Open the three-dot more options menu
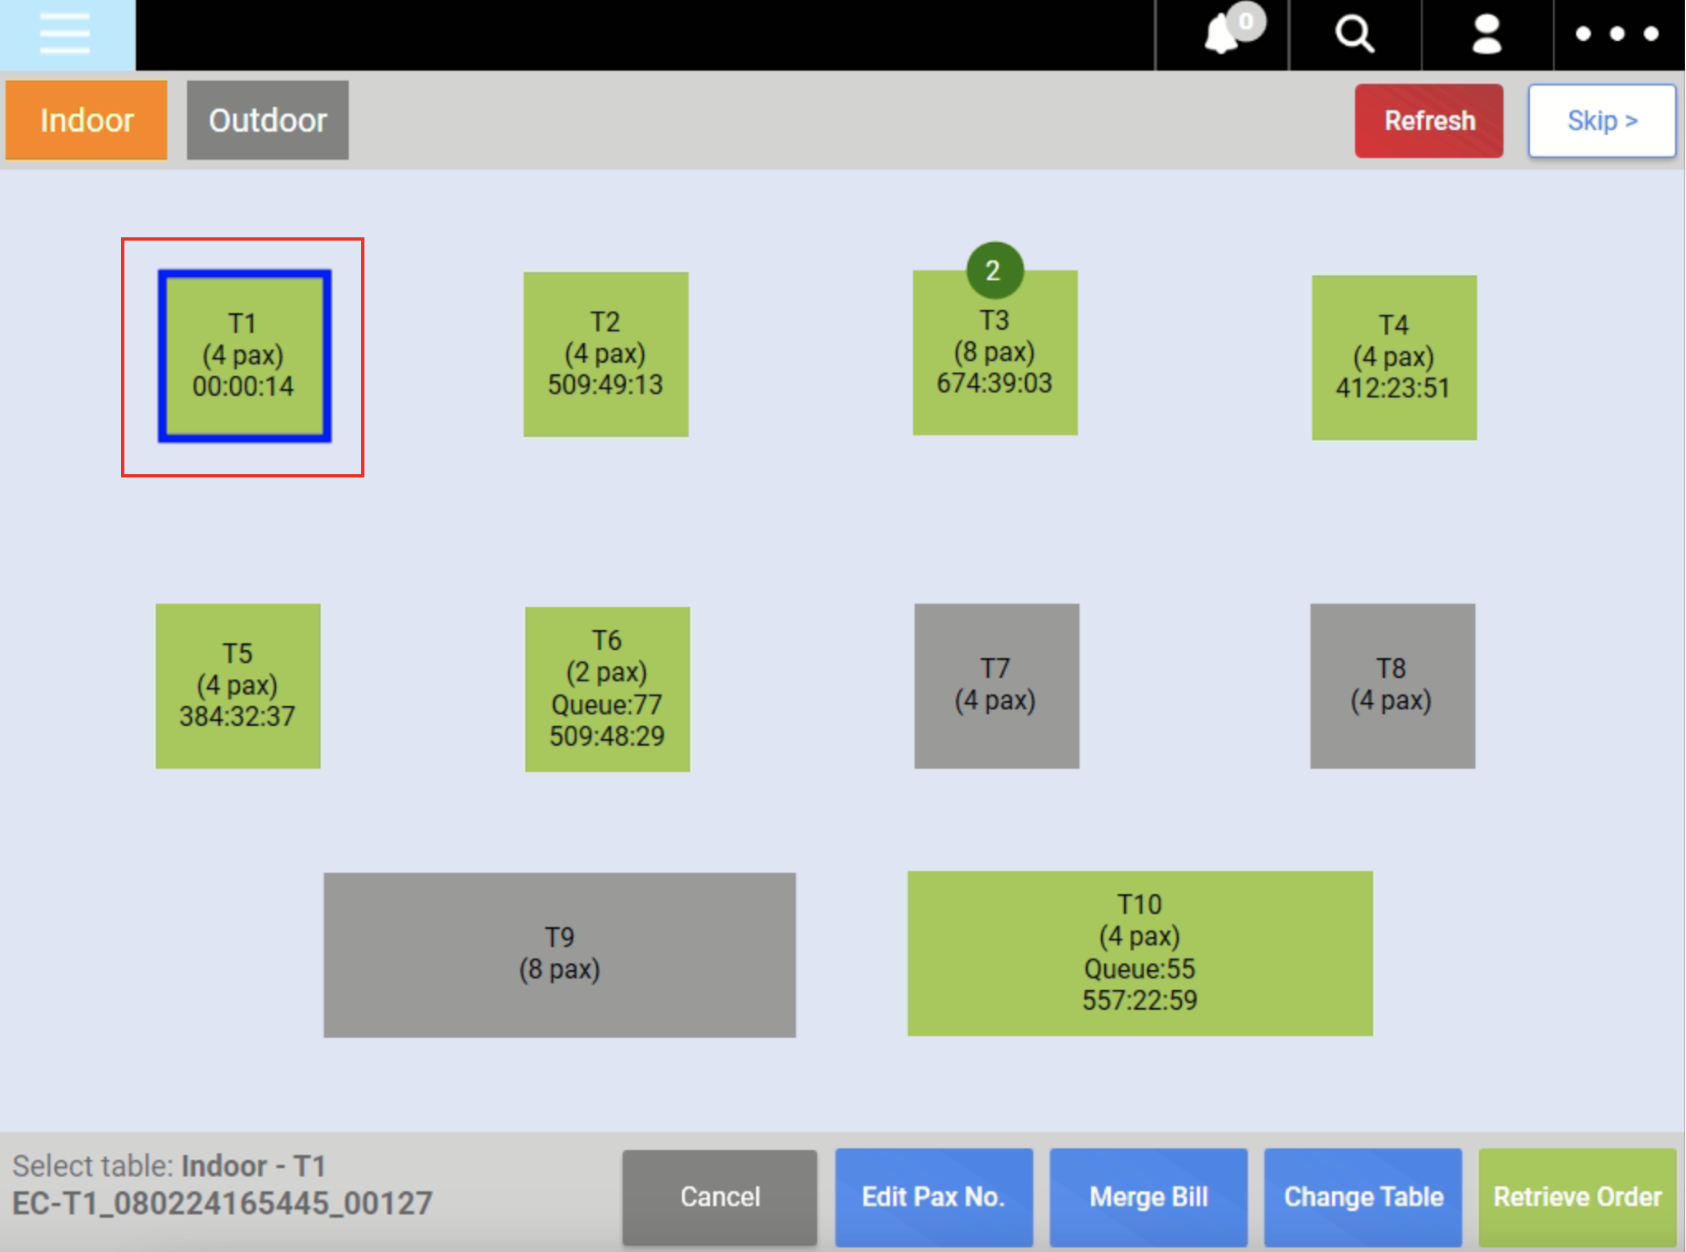The image size is (1686, 1252). [x=1616, y=35]
